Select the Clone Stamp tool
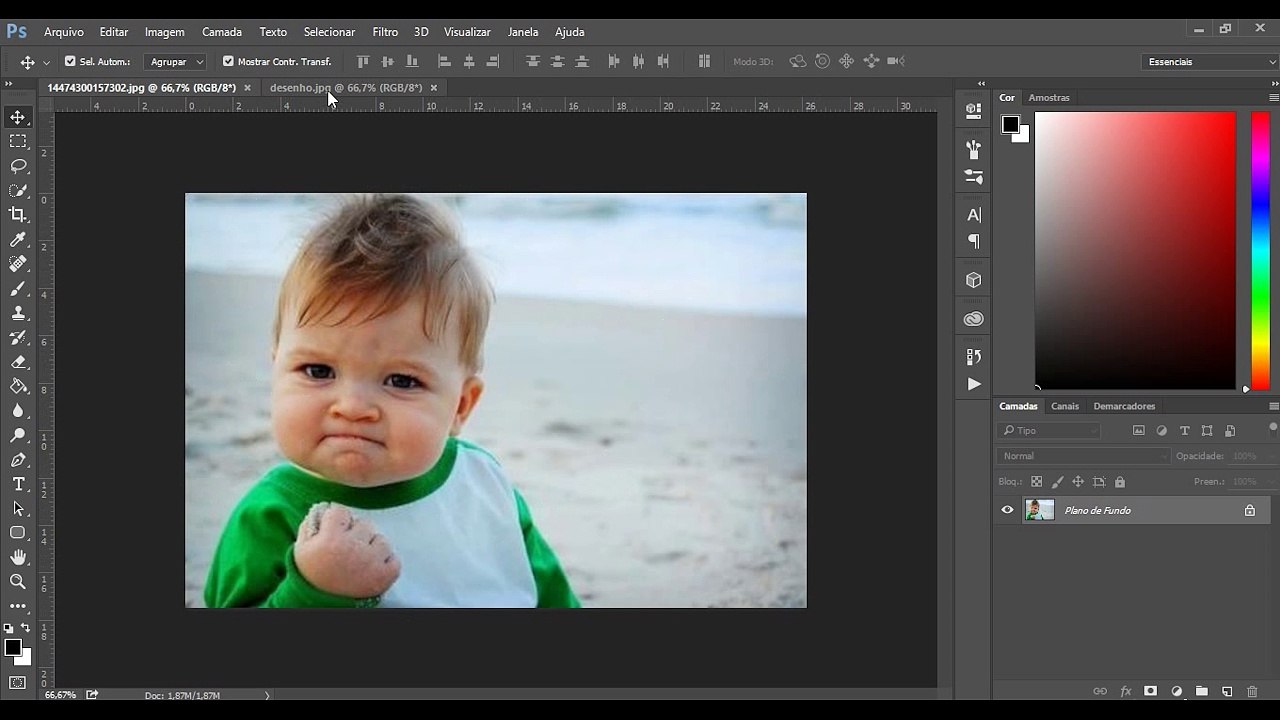 18,313
